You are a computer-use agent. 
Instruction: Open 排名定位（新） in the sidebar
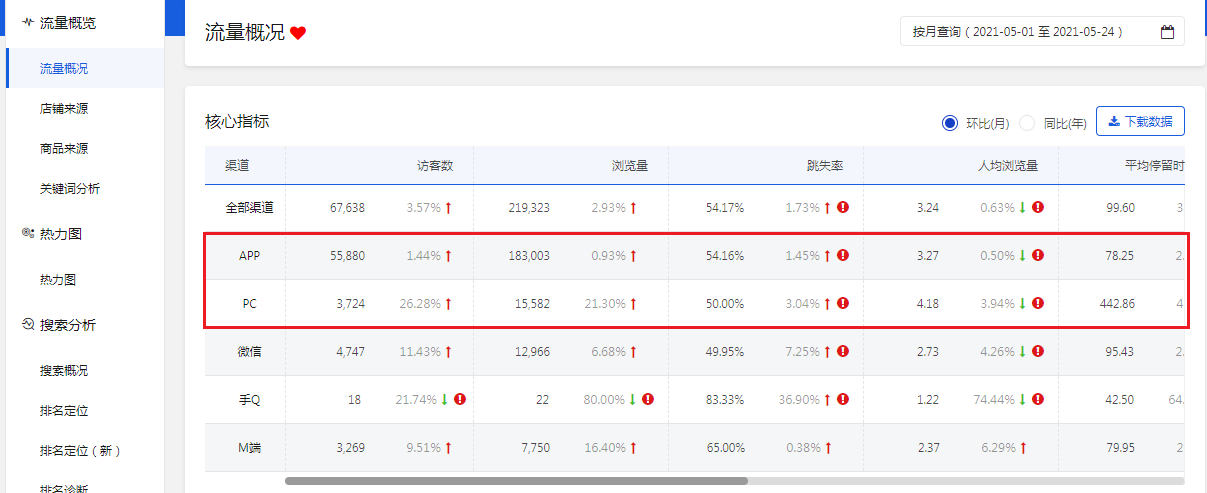82,450
